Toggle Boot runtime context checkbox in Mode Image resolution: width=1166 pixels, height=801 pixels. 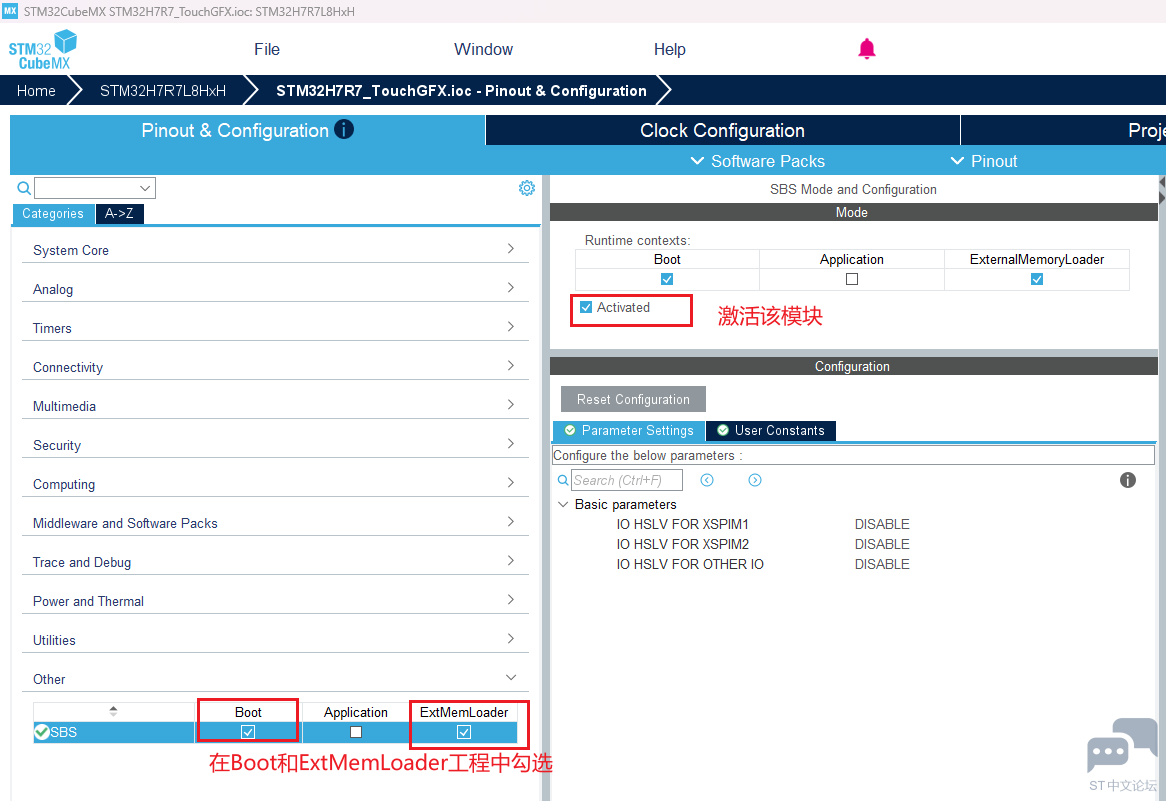click(667, 280)
